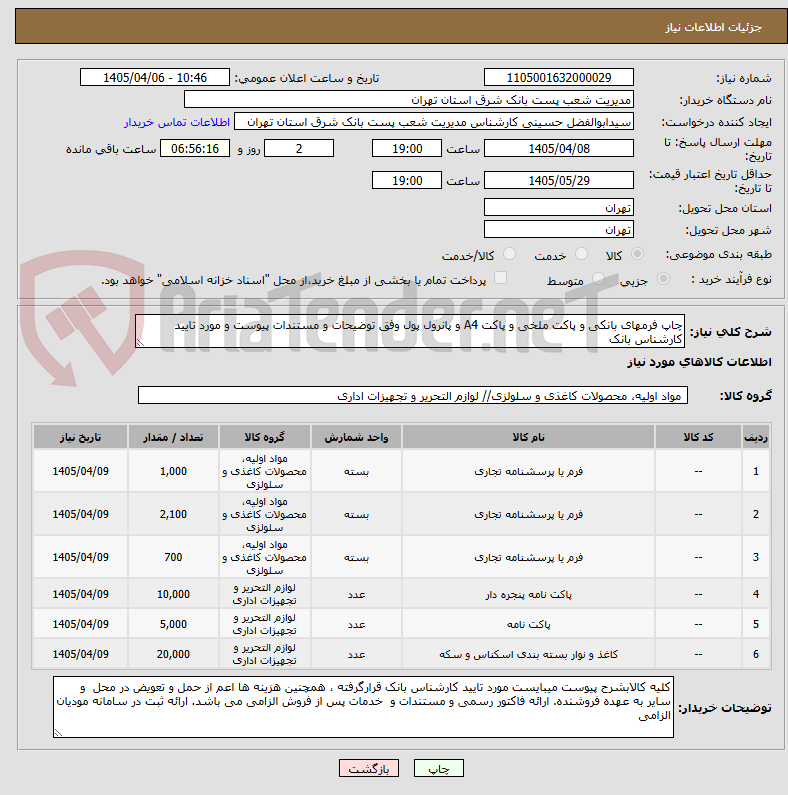Click the resize handle of description textarea
The height and width of the screenshot is (795, 788).
pos(140,343)
